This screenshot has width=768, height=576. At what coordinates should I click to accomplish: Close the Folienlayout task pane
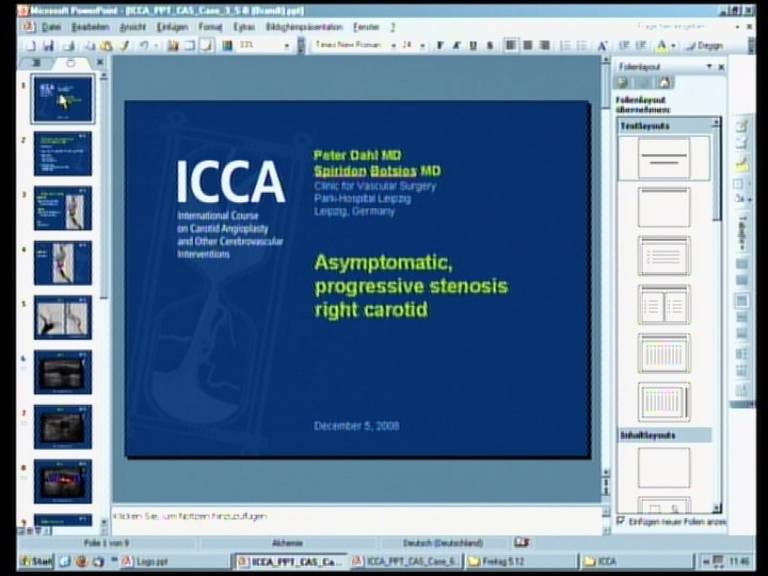click(721, 67)
